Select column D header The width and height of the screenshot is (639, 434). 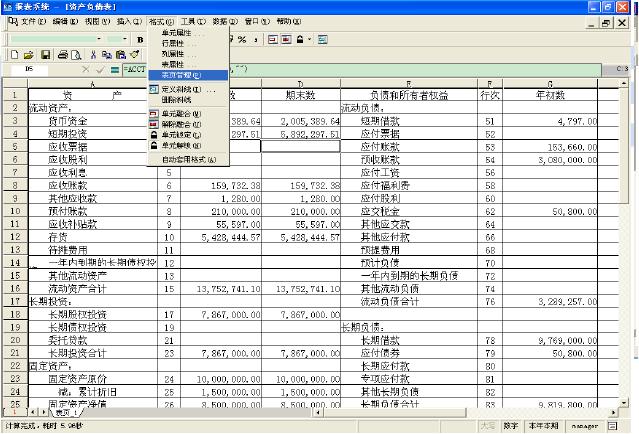[300, 84]
